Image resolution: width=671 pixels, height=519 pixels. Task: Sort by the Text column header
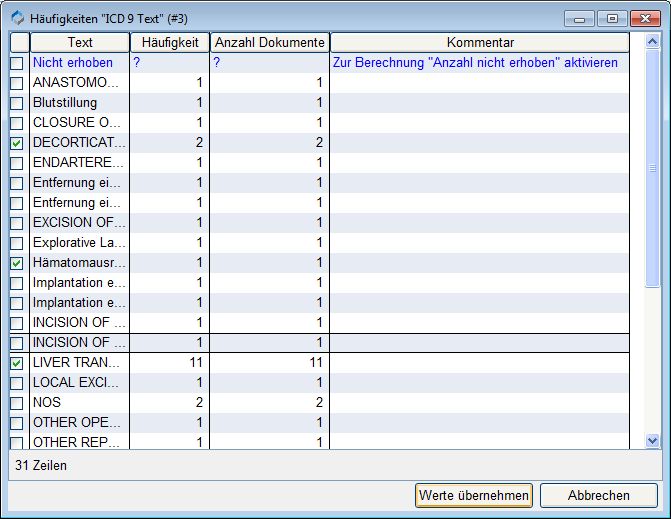[80, 42]
